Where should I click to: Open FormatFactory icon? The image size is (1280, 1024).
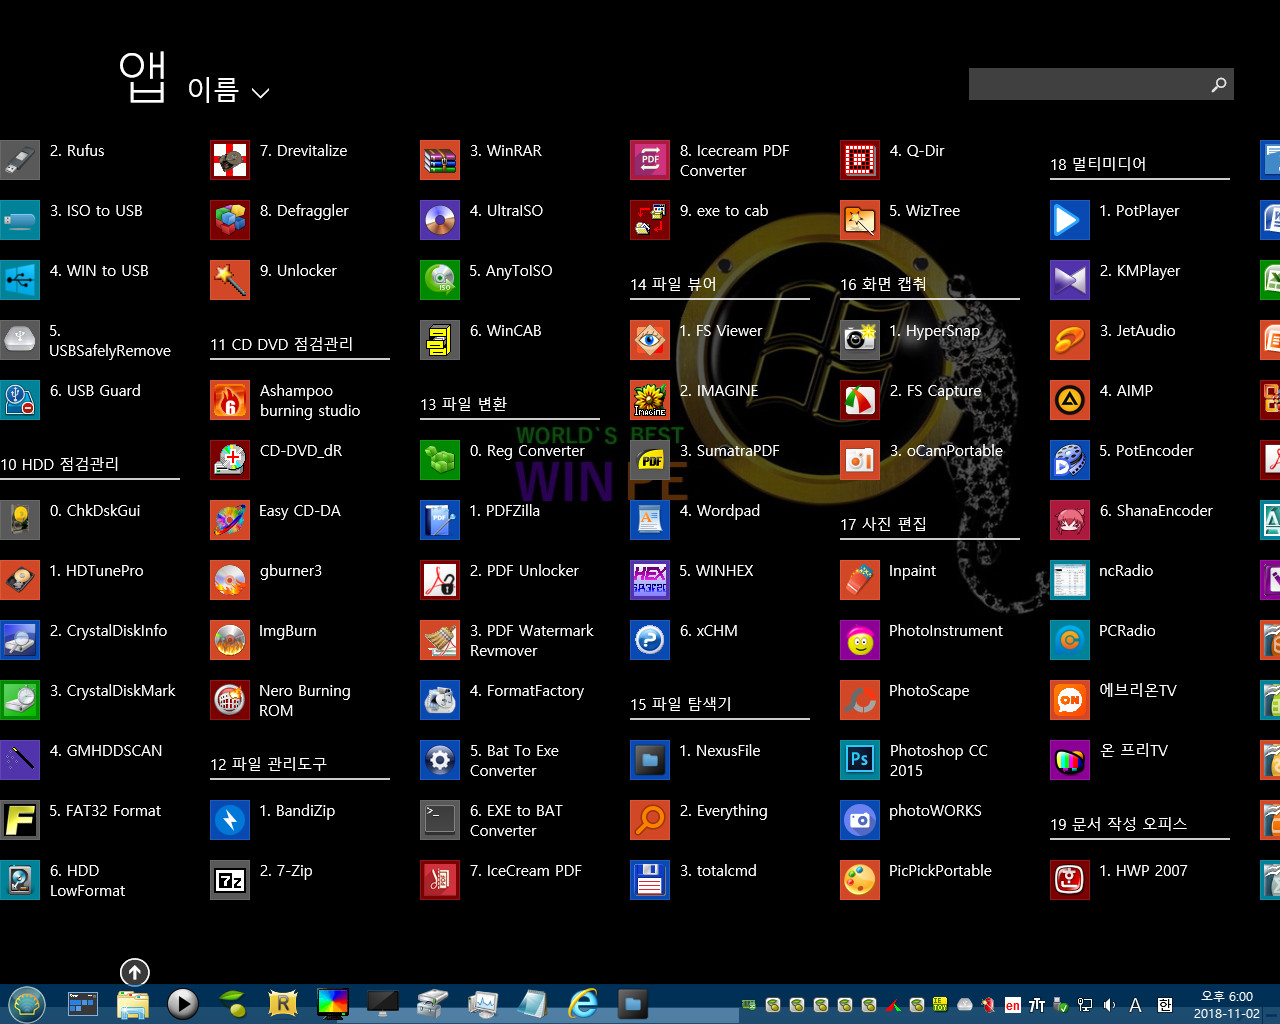pyautogui.click(x=440, y=700)
